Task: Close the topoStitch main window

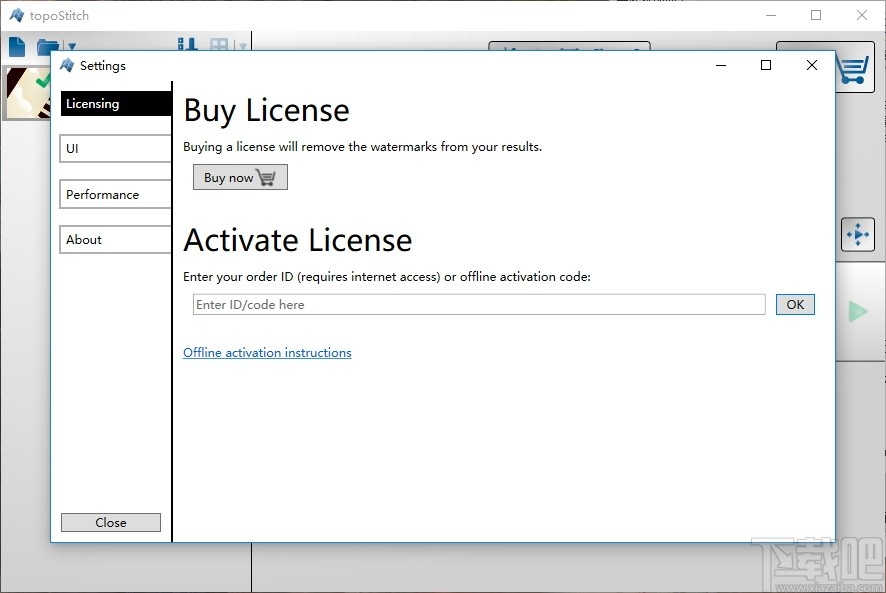Action: (x=862, y=15)
